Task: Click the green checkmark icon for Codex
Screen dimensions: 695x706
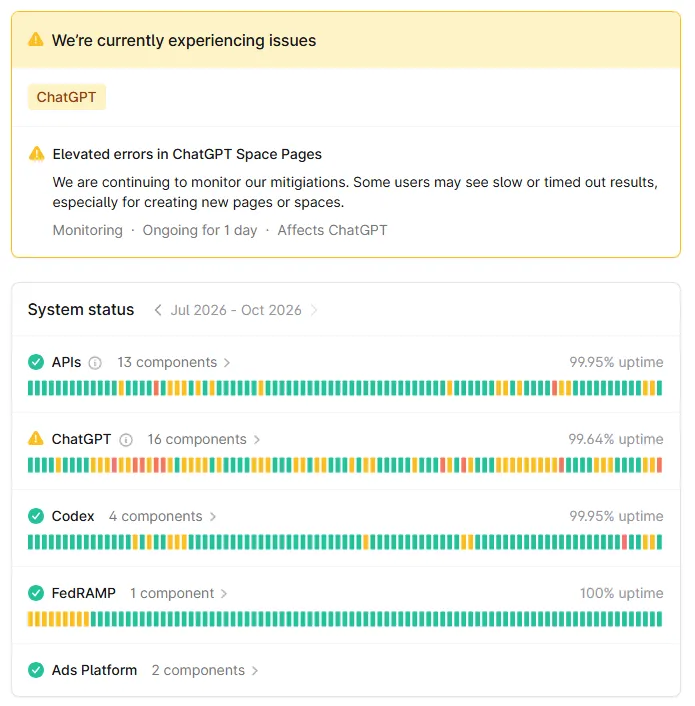Action: tap(36, 516)
